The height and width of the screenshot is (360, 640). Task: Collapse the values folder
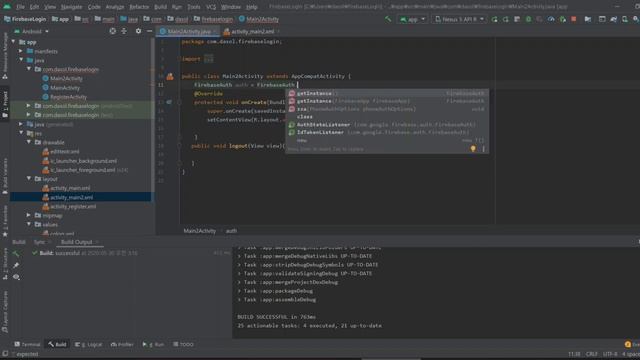(29, 224)
